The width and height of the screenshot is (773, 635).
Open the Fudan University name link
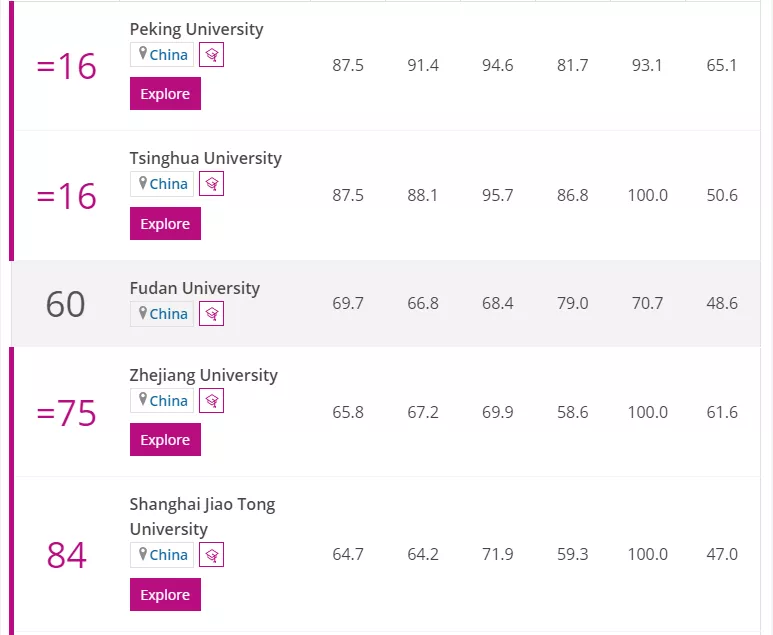tap(195, 288)
